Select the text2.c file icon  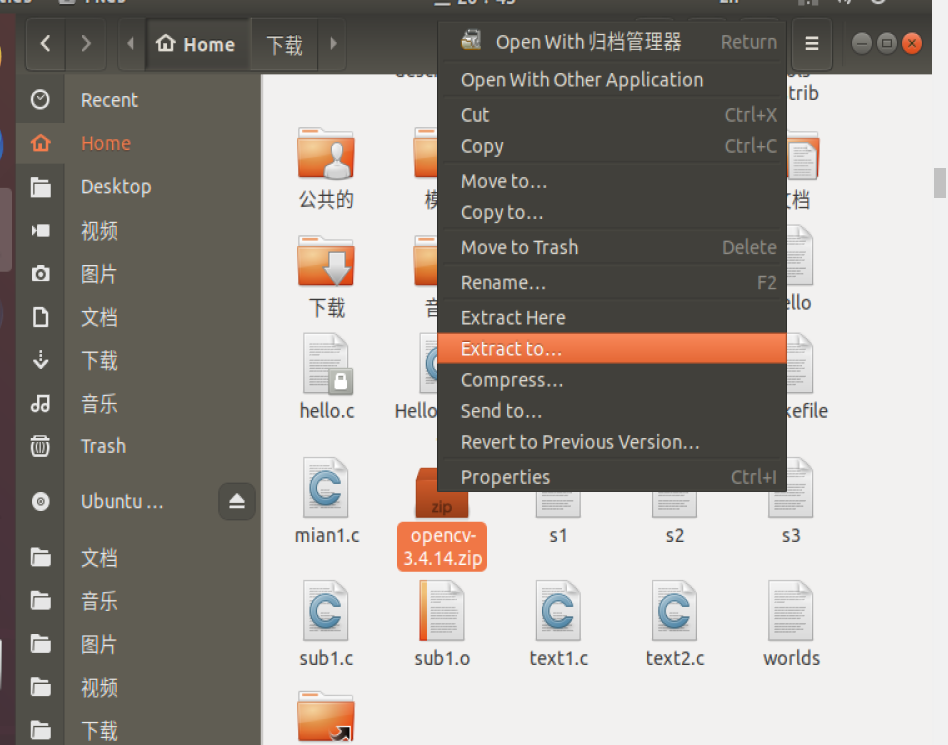(x=674, y=611)
